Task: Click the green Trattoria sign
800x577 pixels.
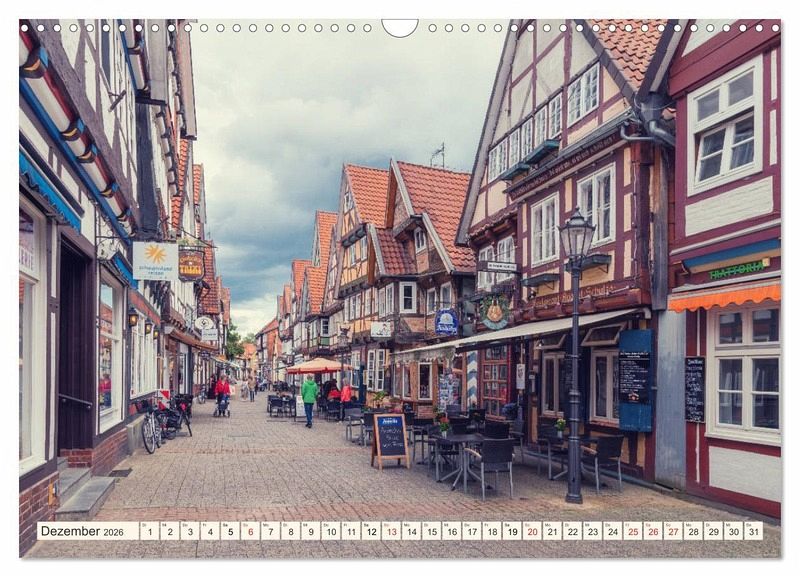Action: [738, 269]
